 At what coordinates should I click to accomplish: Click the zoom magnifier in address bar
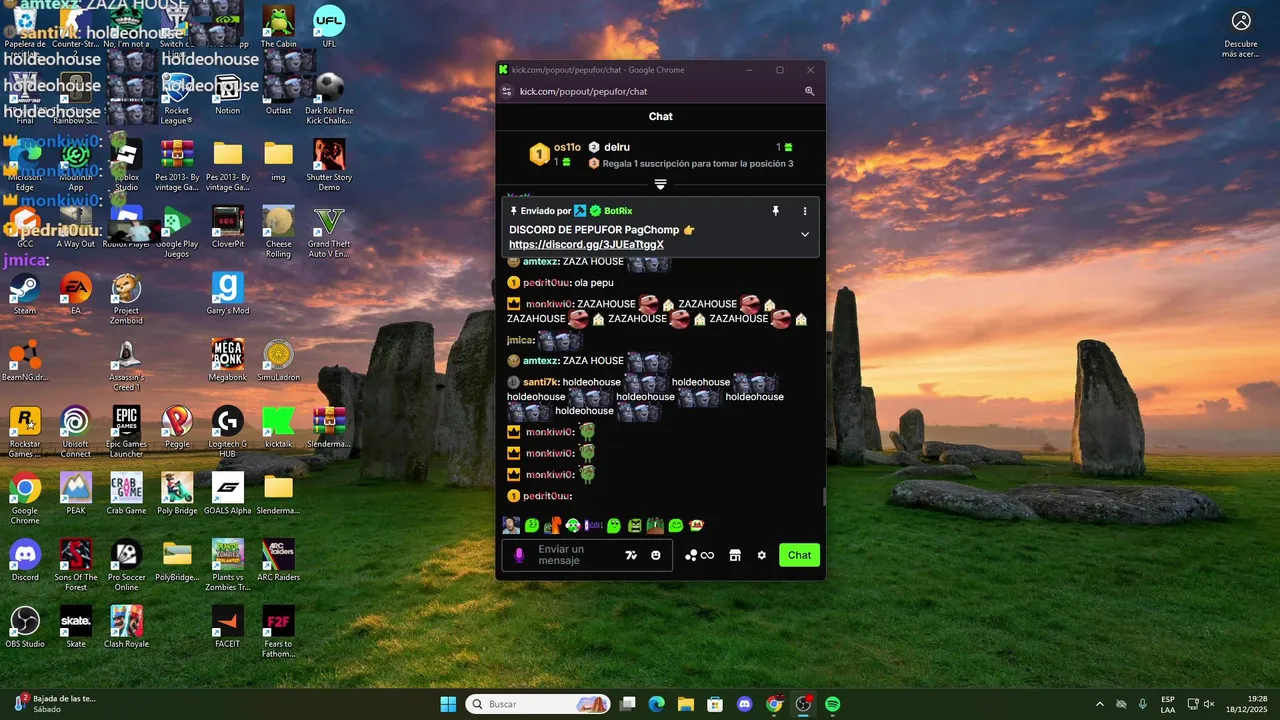(x=810, y=91)
